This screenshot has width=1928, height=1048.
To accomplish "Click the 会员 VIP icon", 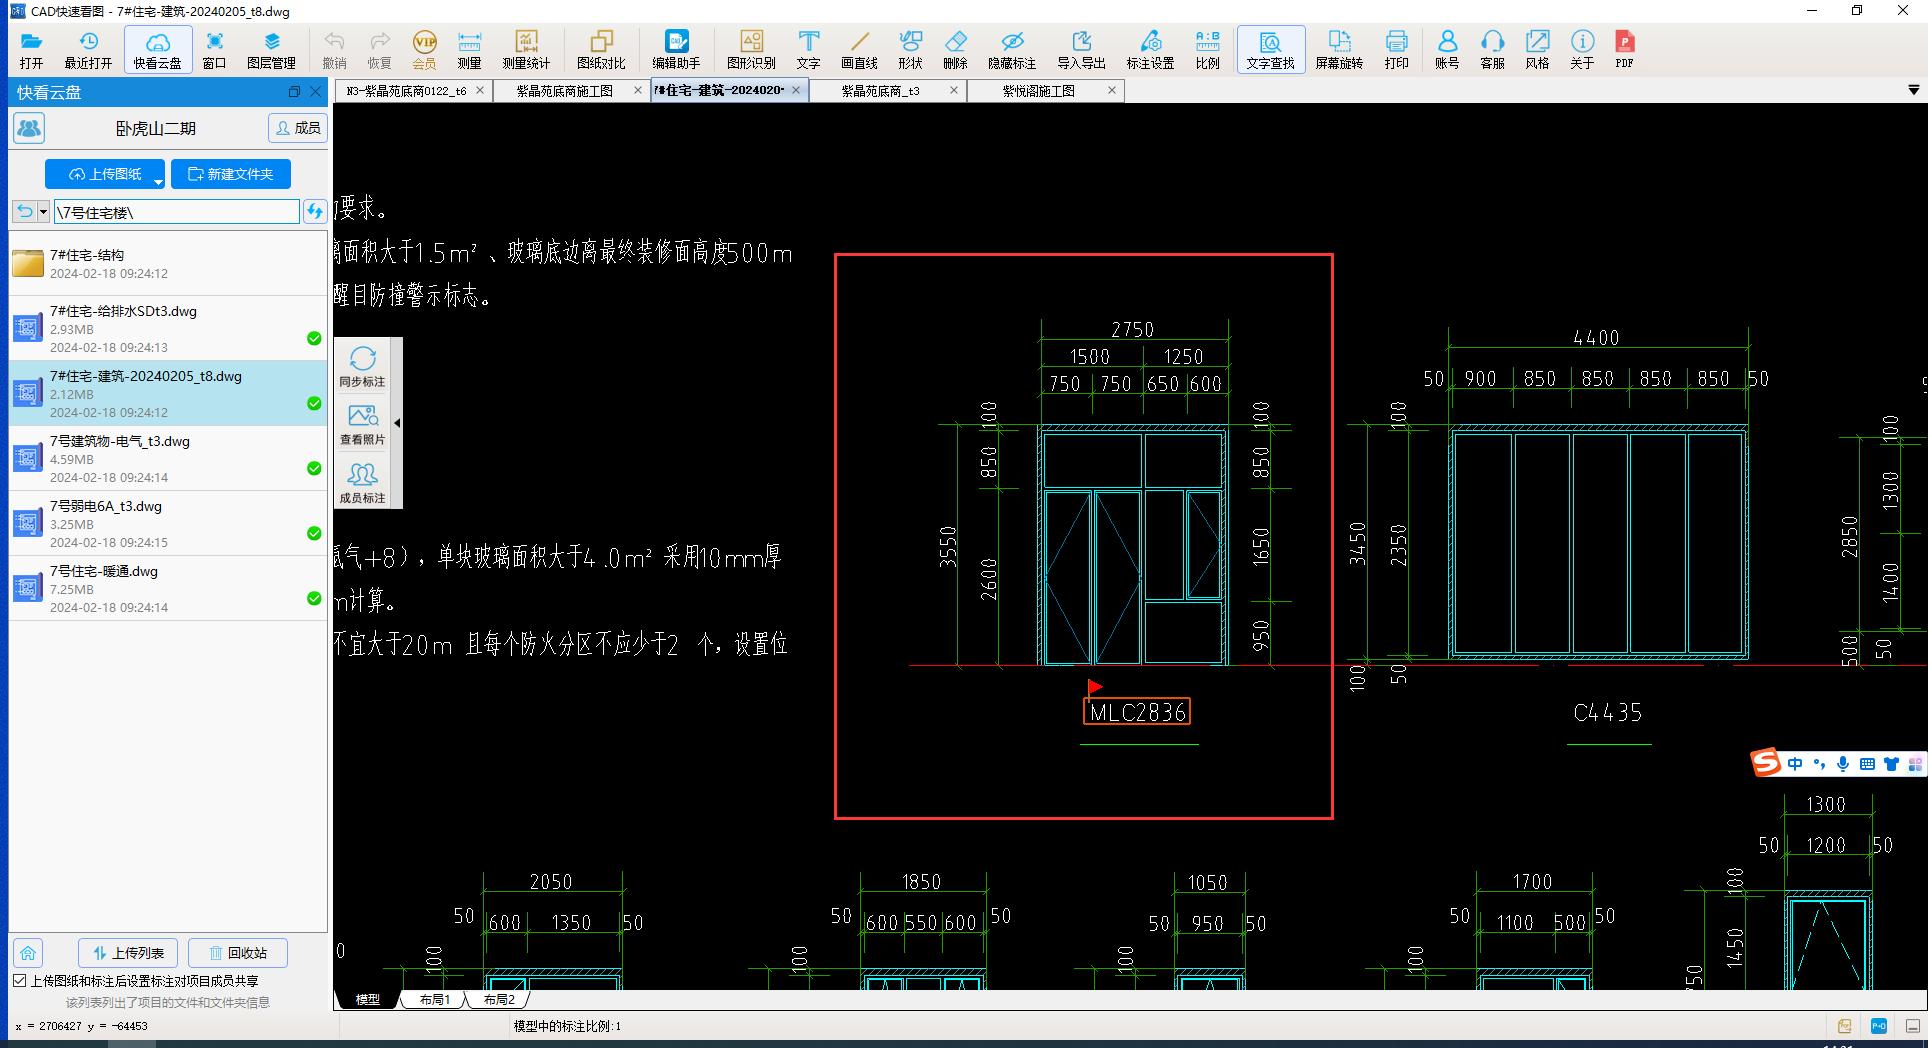I will (425, 50).
